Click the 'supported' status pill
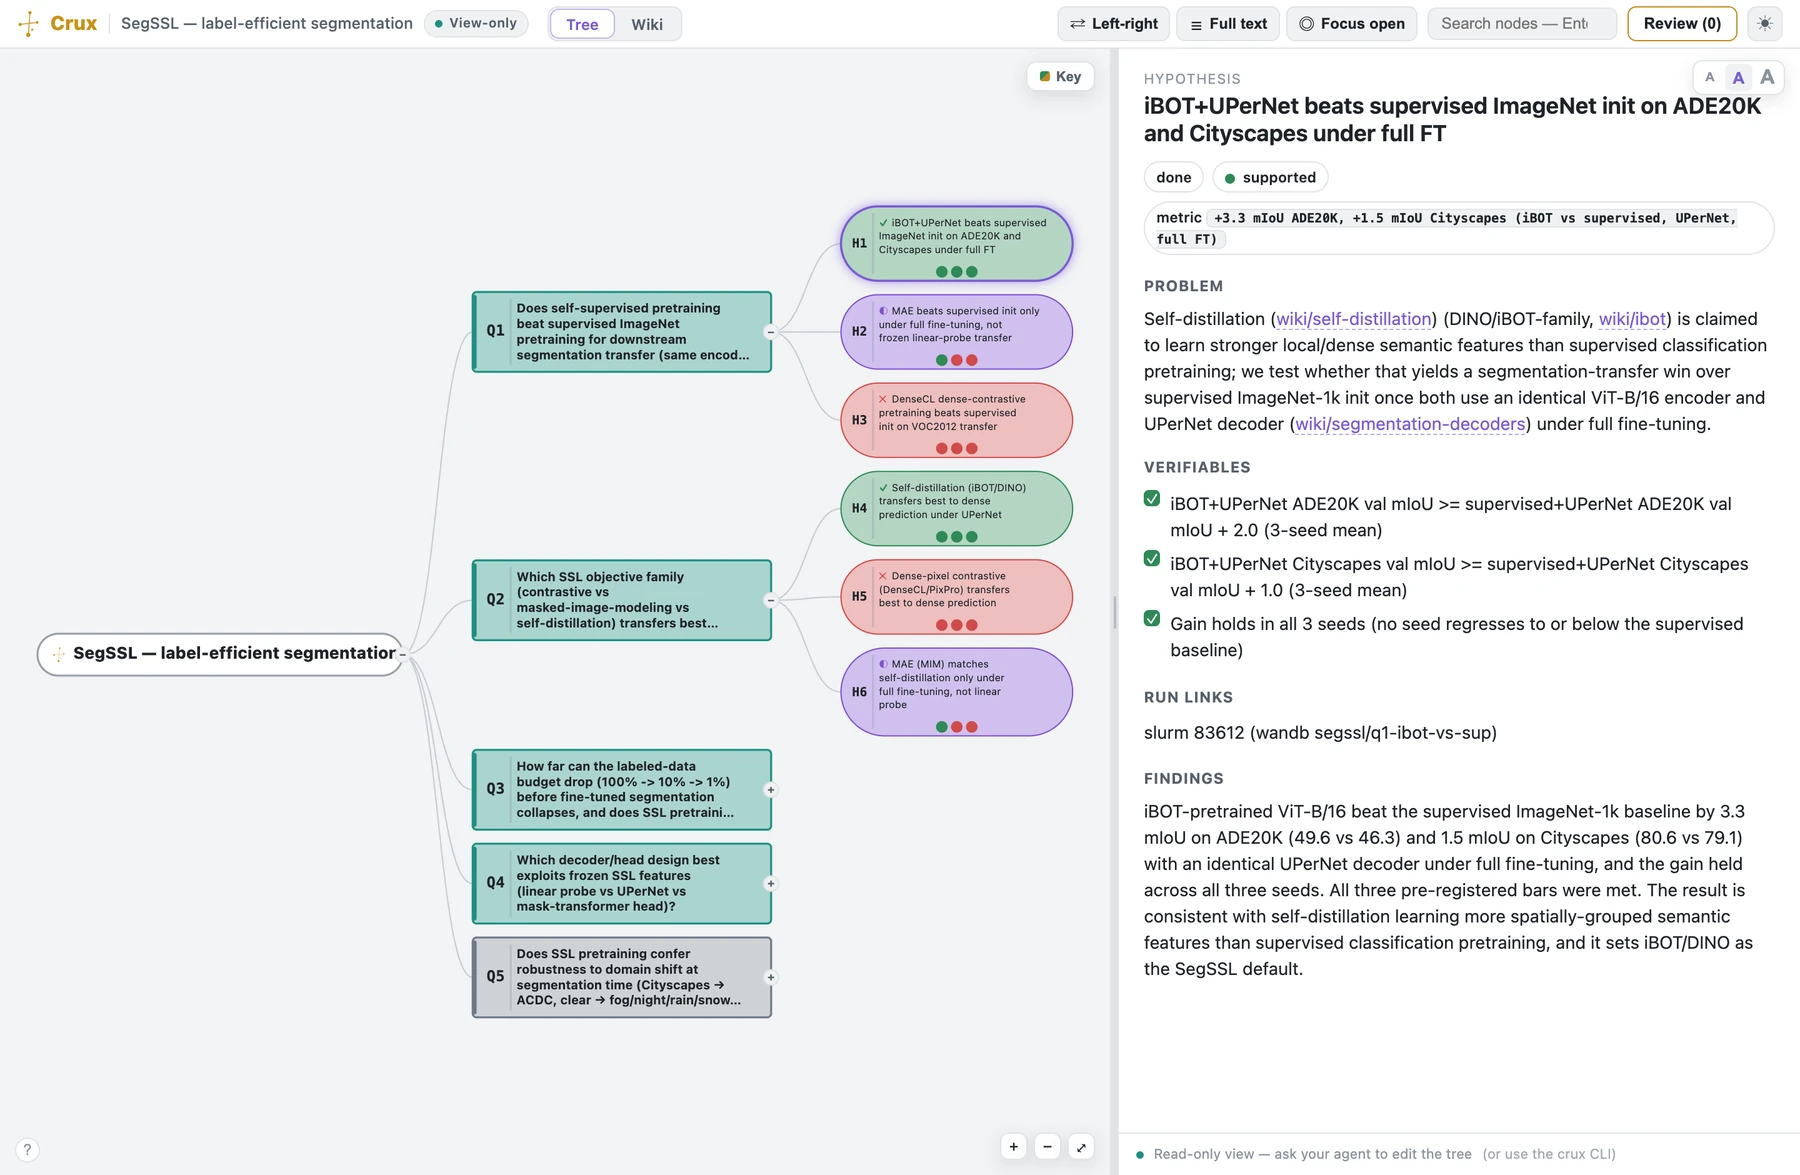The width and height of the screenshot is (1800, 1175). tap(1270, 177)
